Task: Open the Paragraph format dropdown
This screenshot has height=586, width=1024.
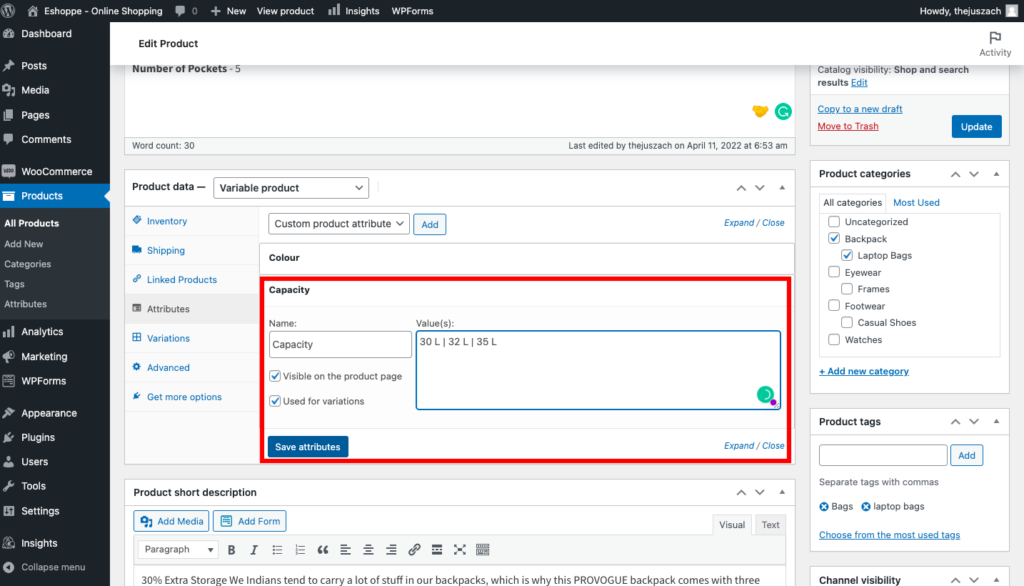Action: pyautogui.click(x=178, y=549)
